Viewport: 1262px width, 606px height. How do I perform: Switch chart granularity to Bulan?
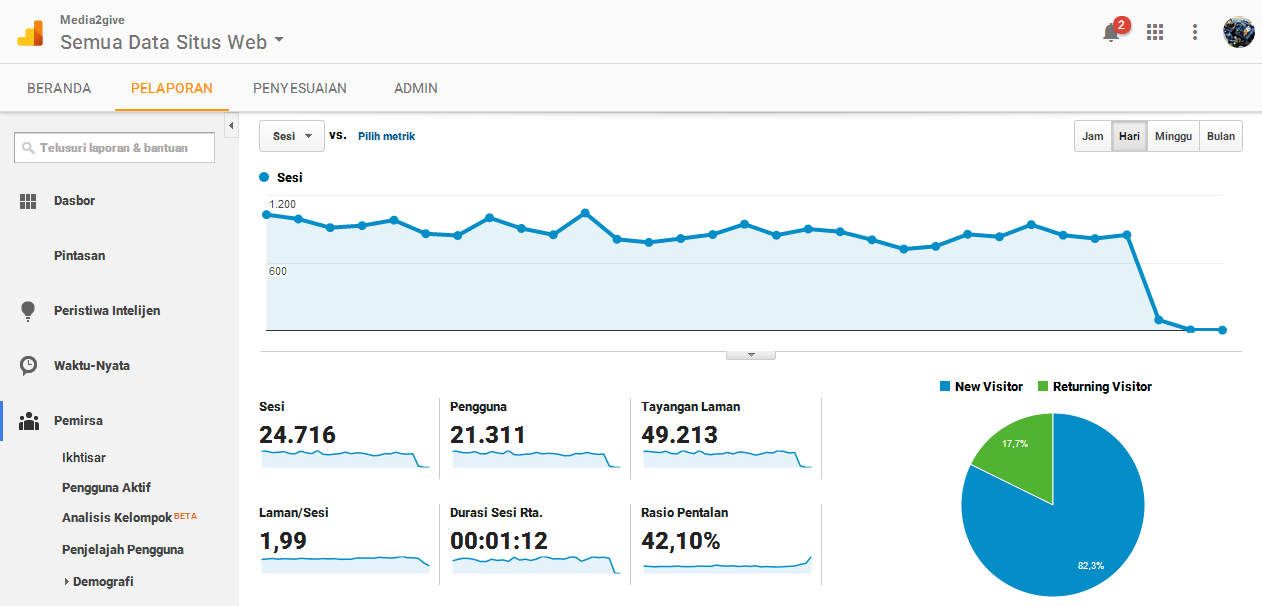(x=1220, y=137)
